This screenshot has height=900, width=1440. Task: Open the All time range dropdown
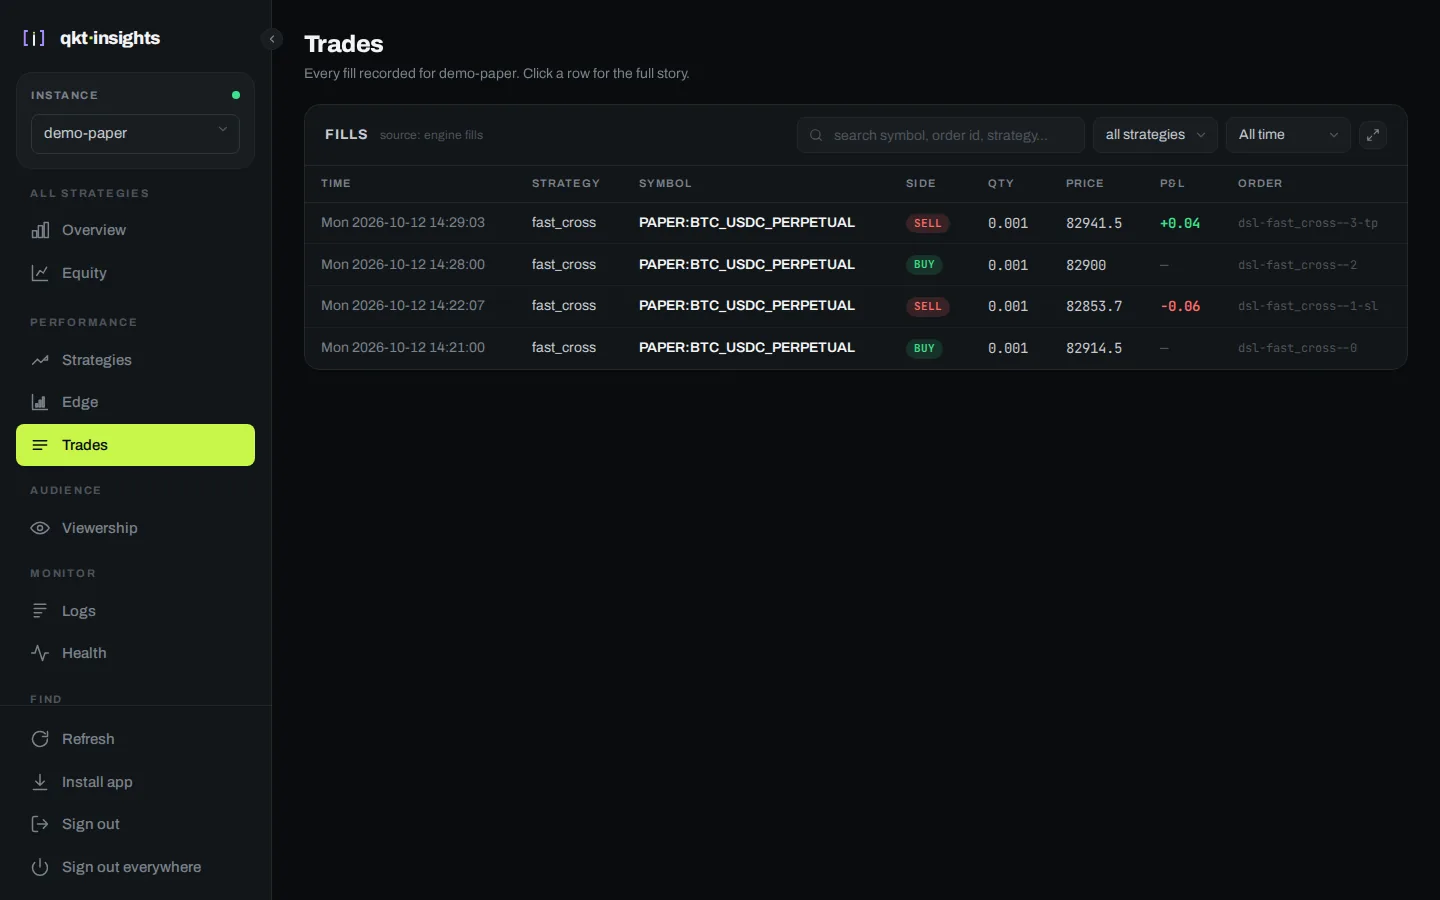1288,135
